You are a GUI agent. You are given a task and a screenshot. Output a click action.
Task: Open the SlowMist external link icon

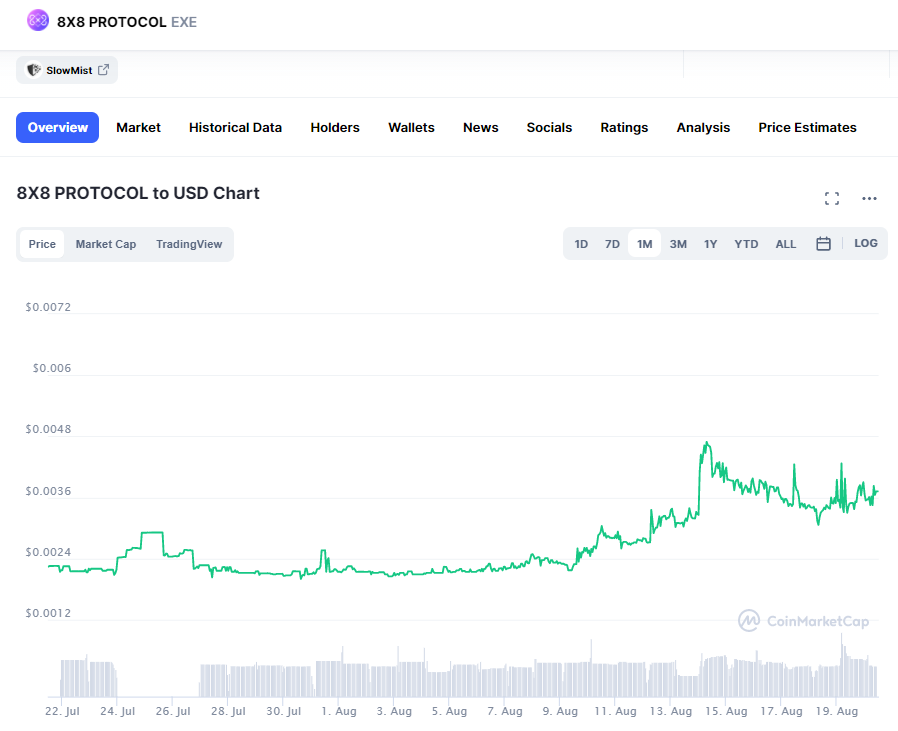pos(104,70)
